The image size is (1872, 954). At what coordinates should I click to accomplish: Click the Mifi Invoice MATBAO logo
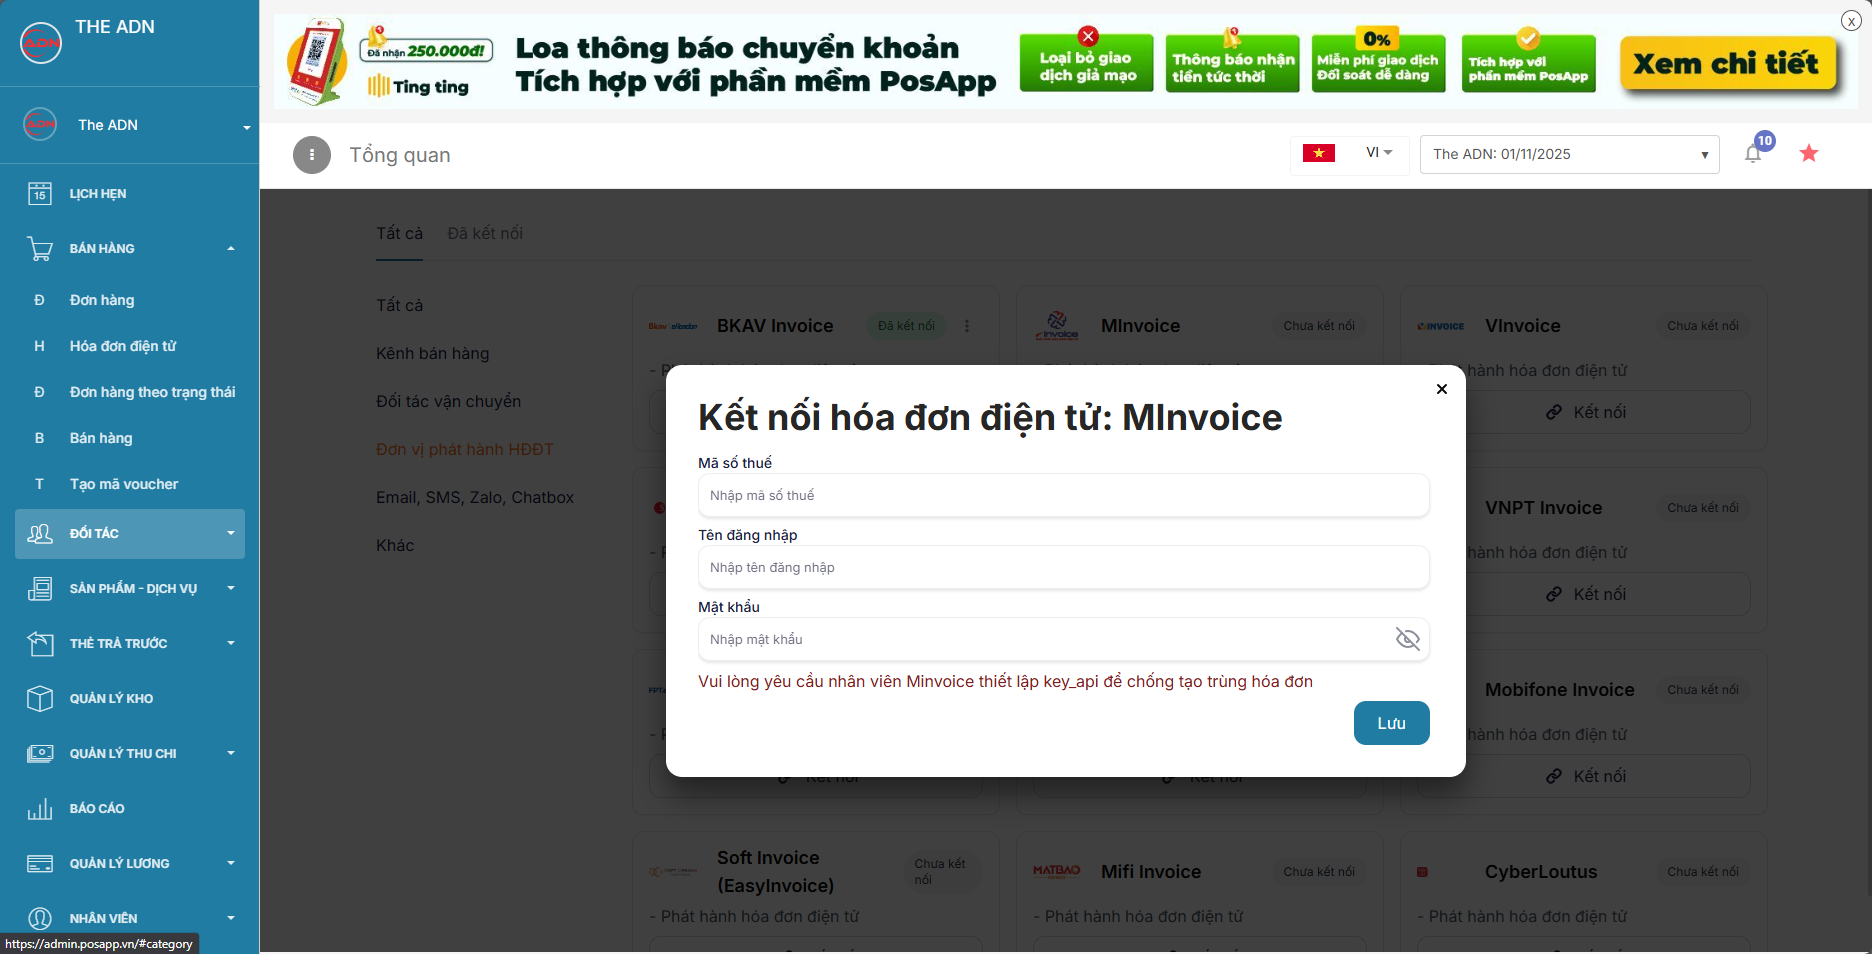coord(1057,871)
